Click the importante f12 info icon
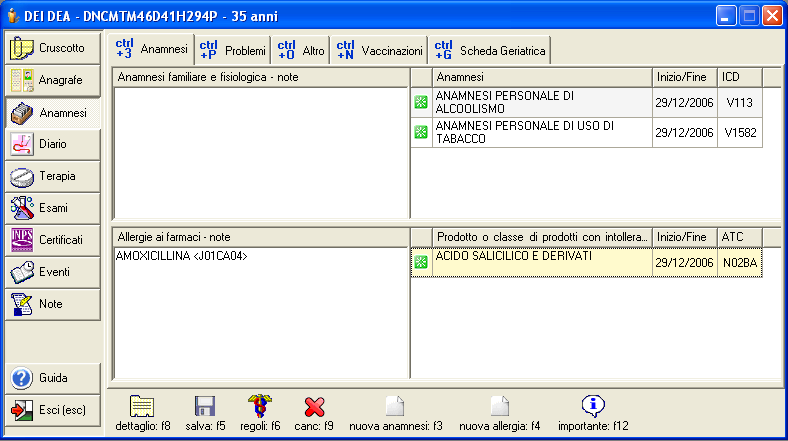The width and height of the screenshot is (788, 441). click(594, 405)
